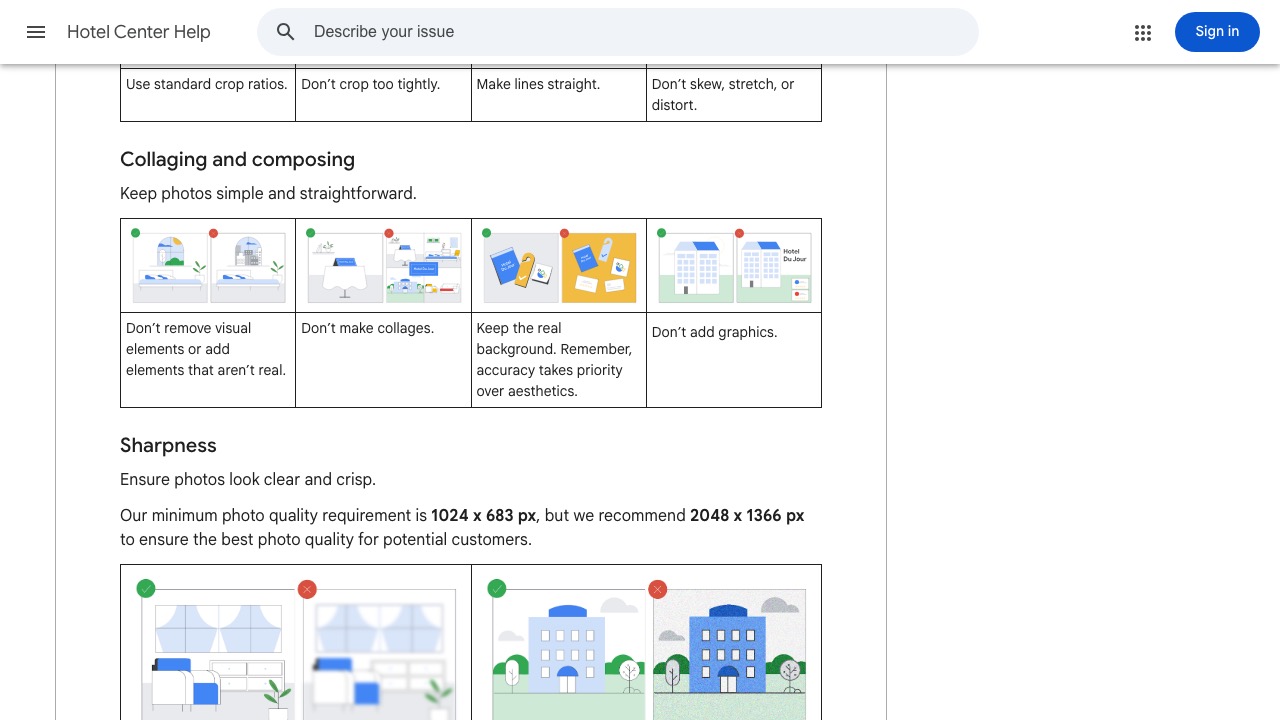This screenshot has height=720, width=1280.
Task: Click the "Don't make collages." cell text
Action: (367, 328)
